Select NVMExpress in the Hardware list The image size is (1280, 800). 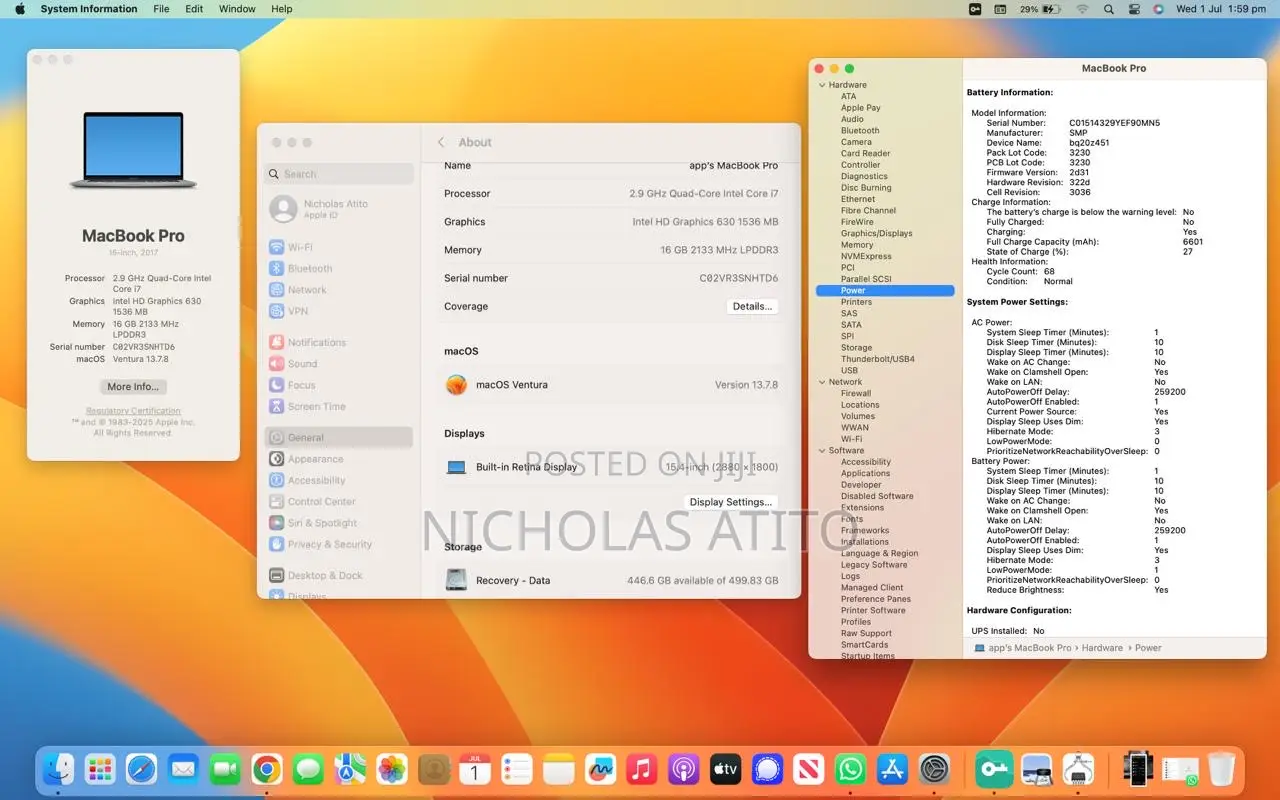(866, 256)
